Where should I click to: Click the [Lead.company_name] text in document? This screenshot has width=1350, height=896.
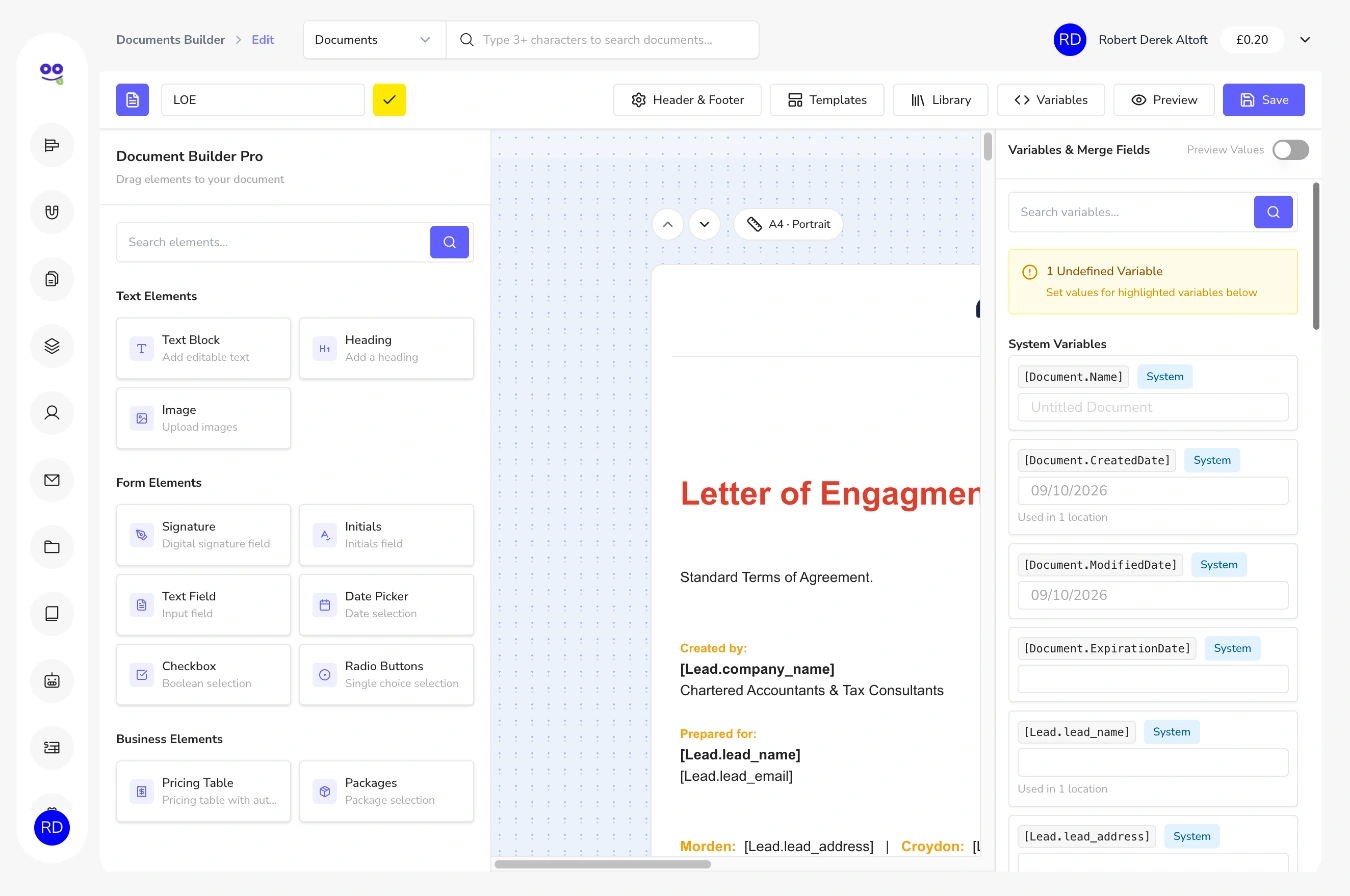click(x=757, y=669)
